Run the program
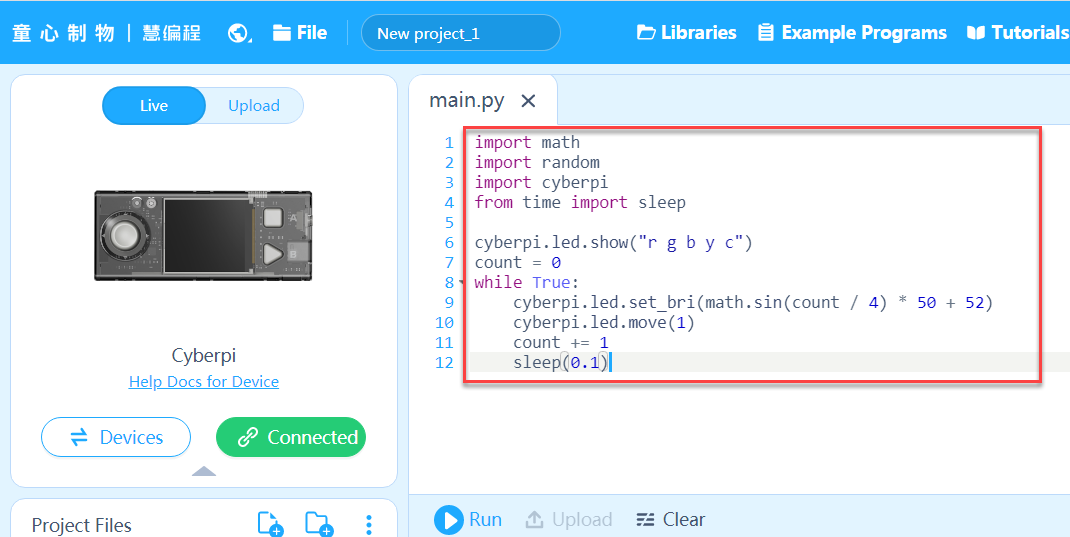The width and height of the screenshot is (1070, 537). tap(468, 520)
